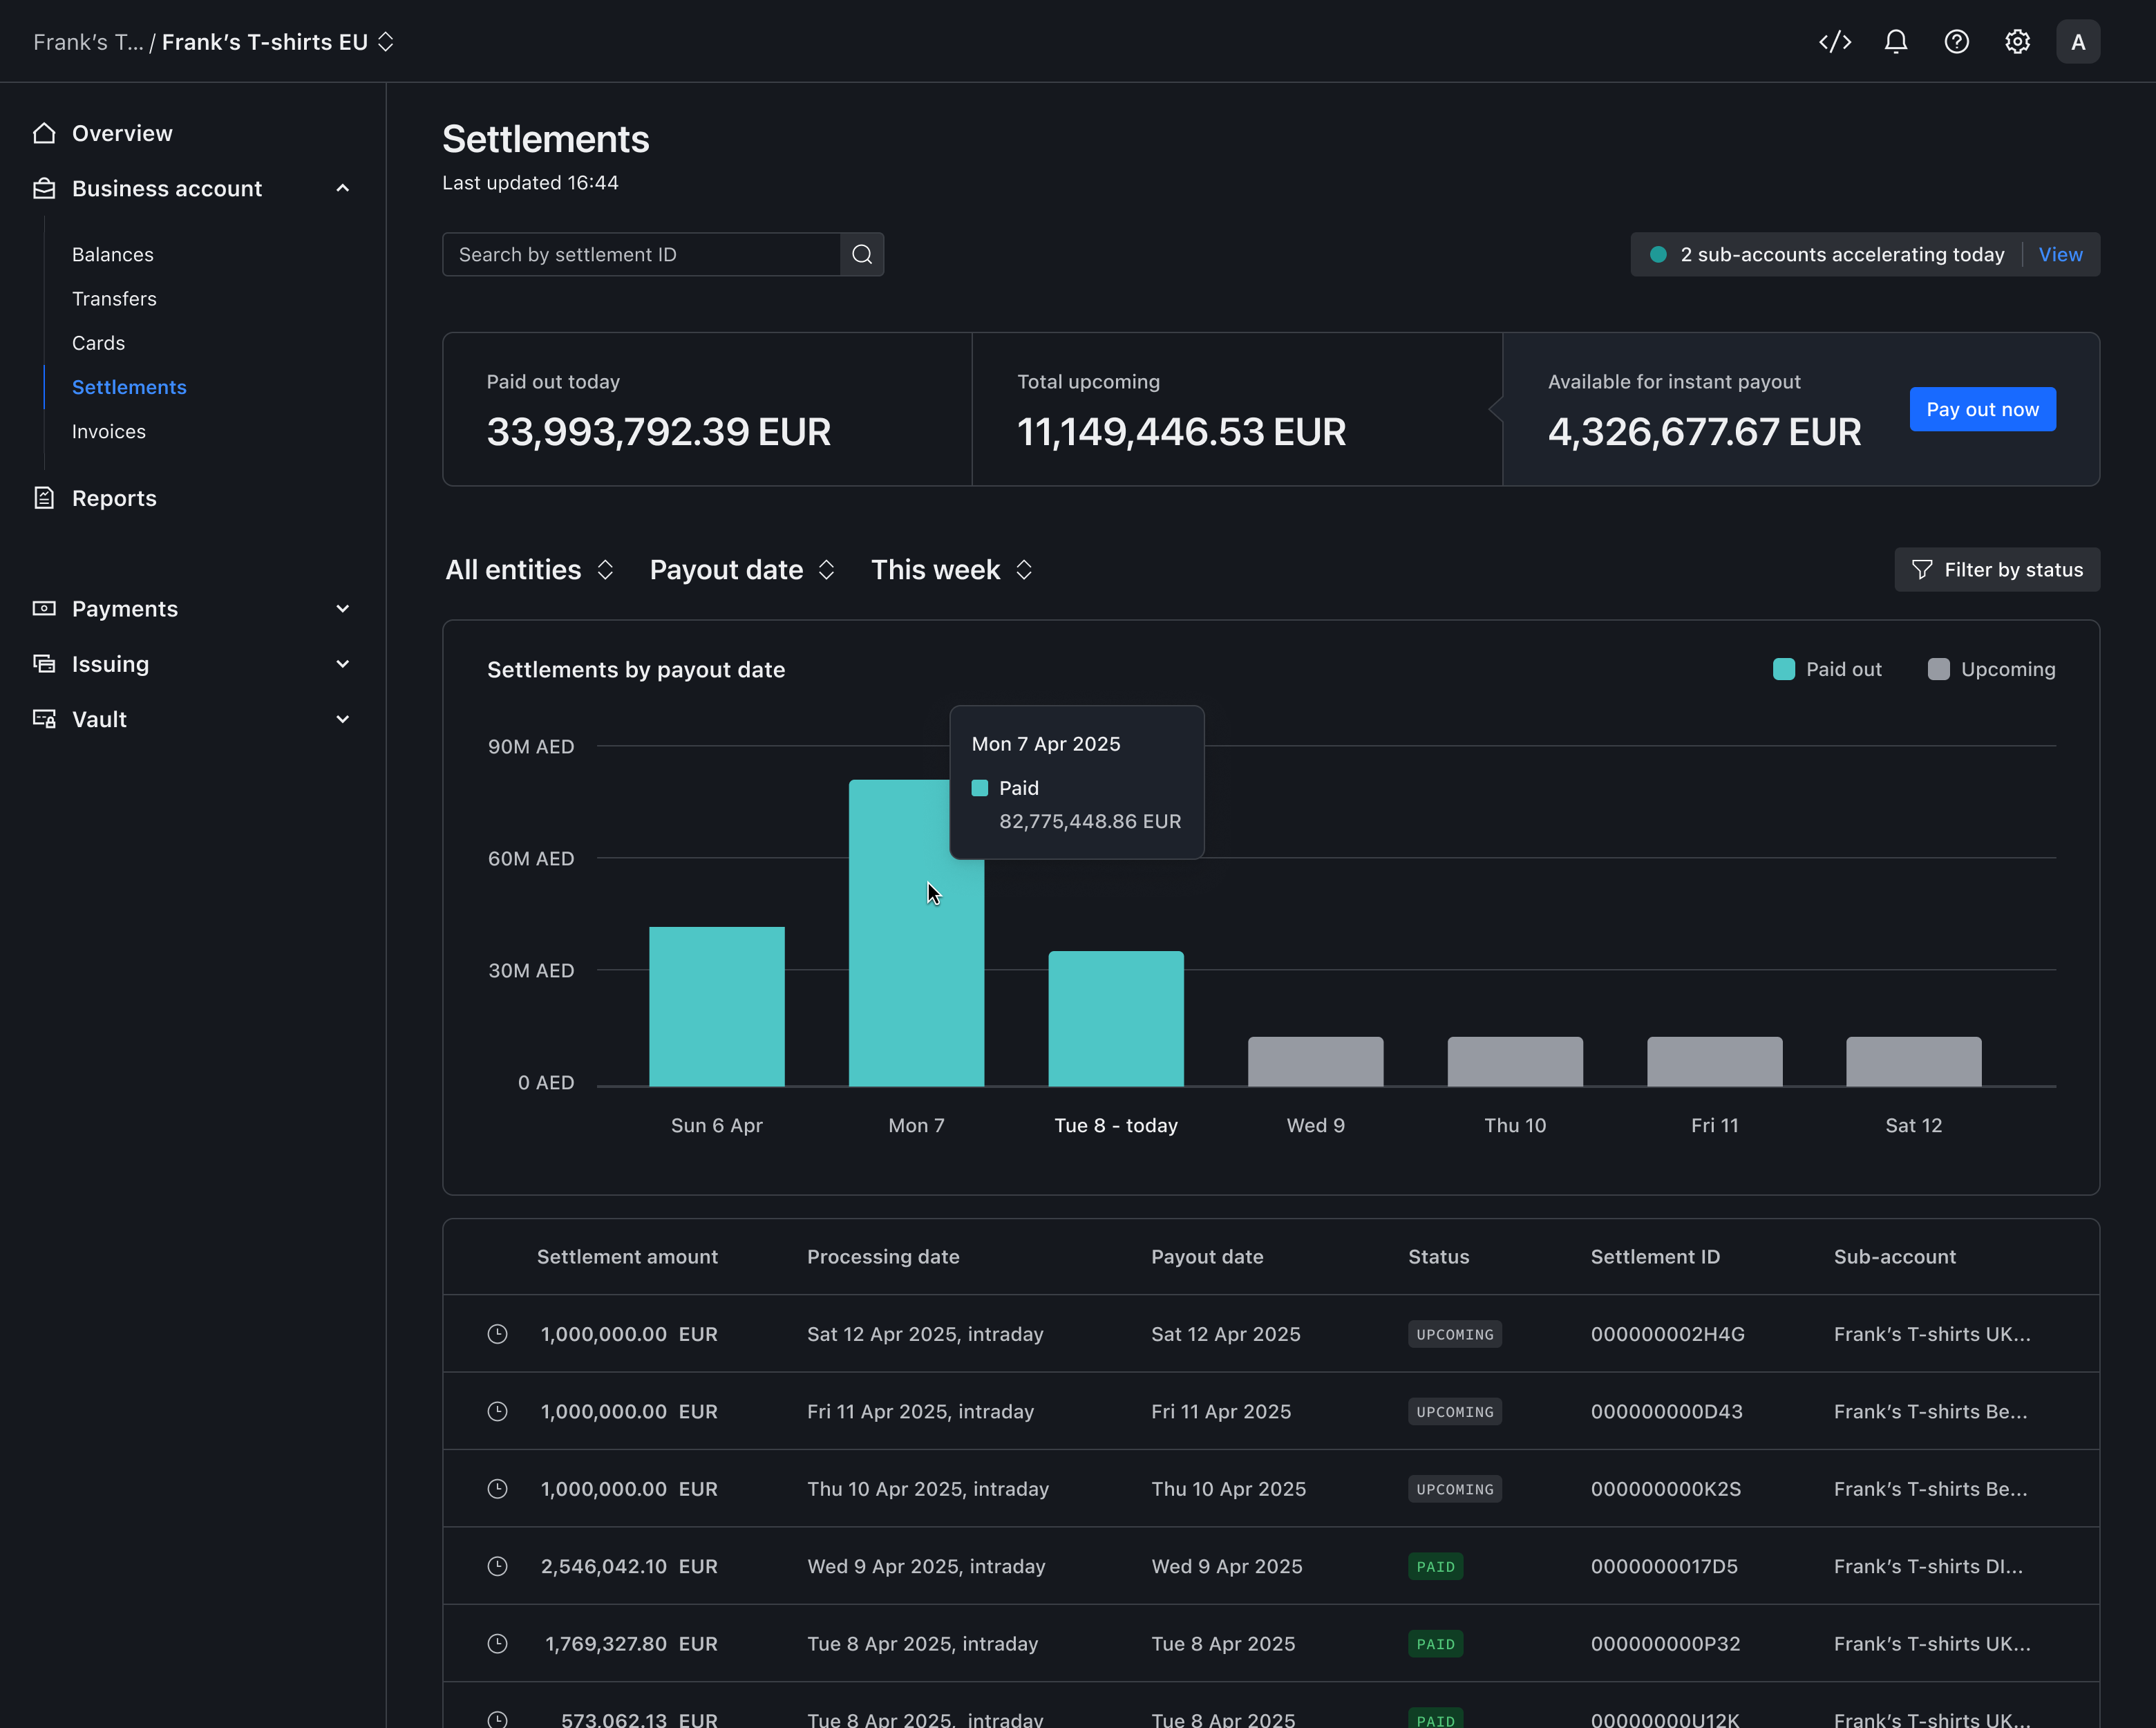Image resolution: width=2156 pixels, height=1728 pixels.
Task: Expand the Payments section chevron
Action: coord(343,609)
